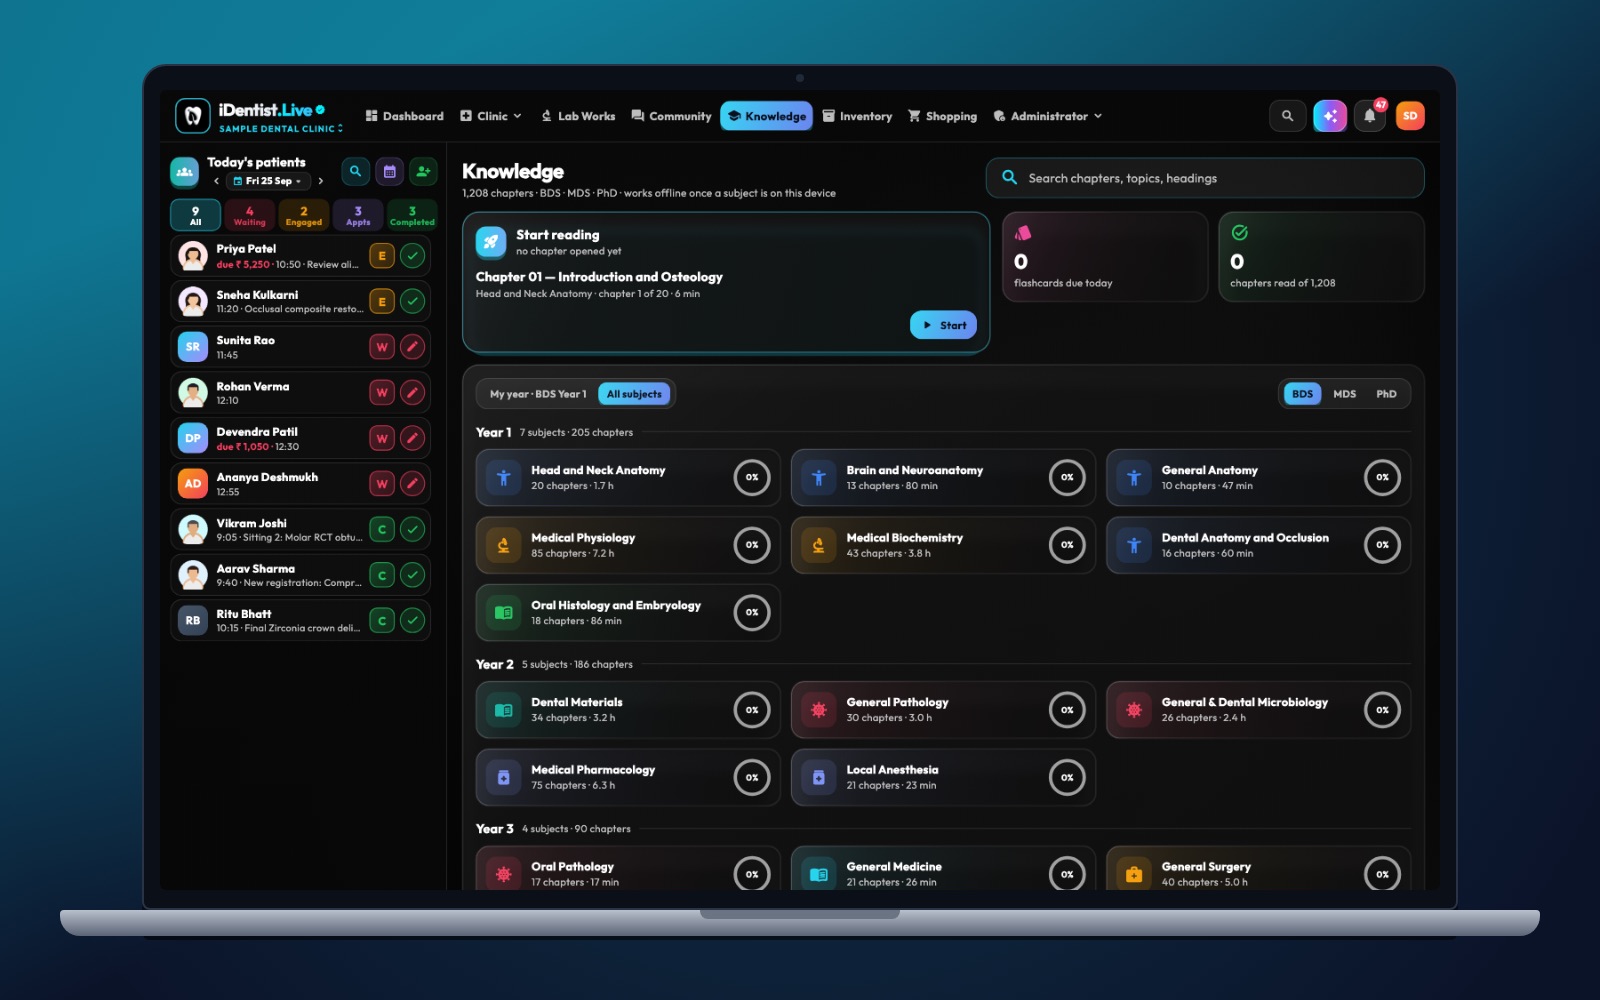Open the AI sparkle assistant icon
Image resolution: width=1600 pixels, height=1000 pixels.
1329,116
